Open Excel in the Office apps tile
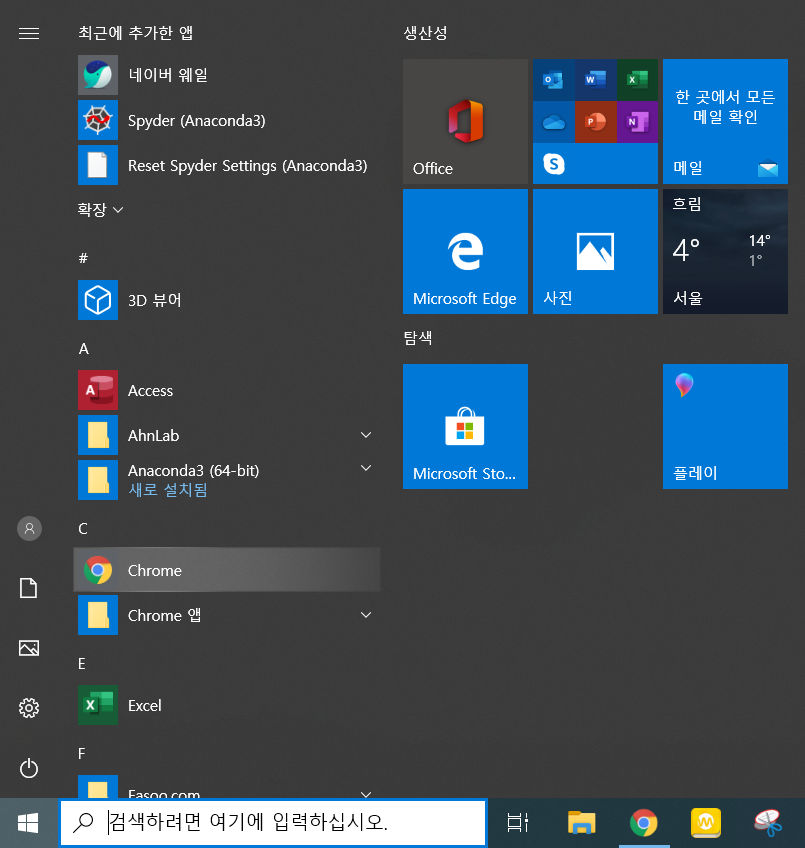This screenshot has width=805, height=848. [637, 80]
